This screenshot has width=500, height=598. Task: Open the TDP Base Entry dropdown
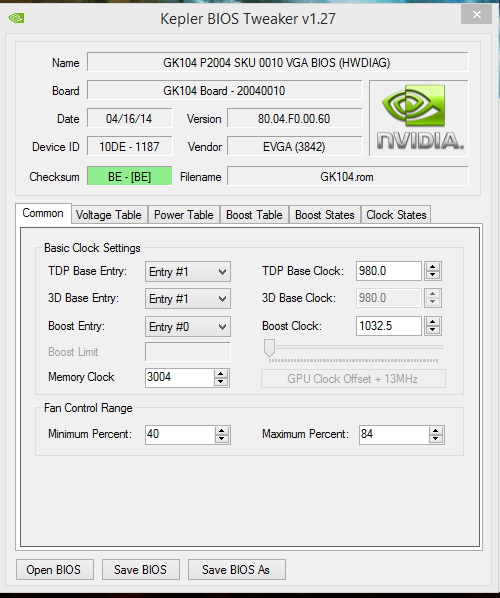pyautogui.click(x=188, y=272)
